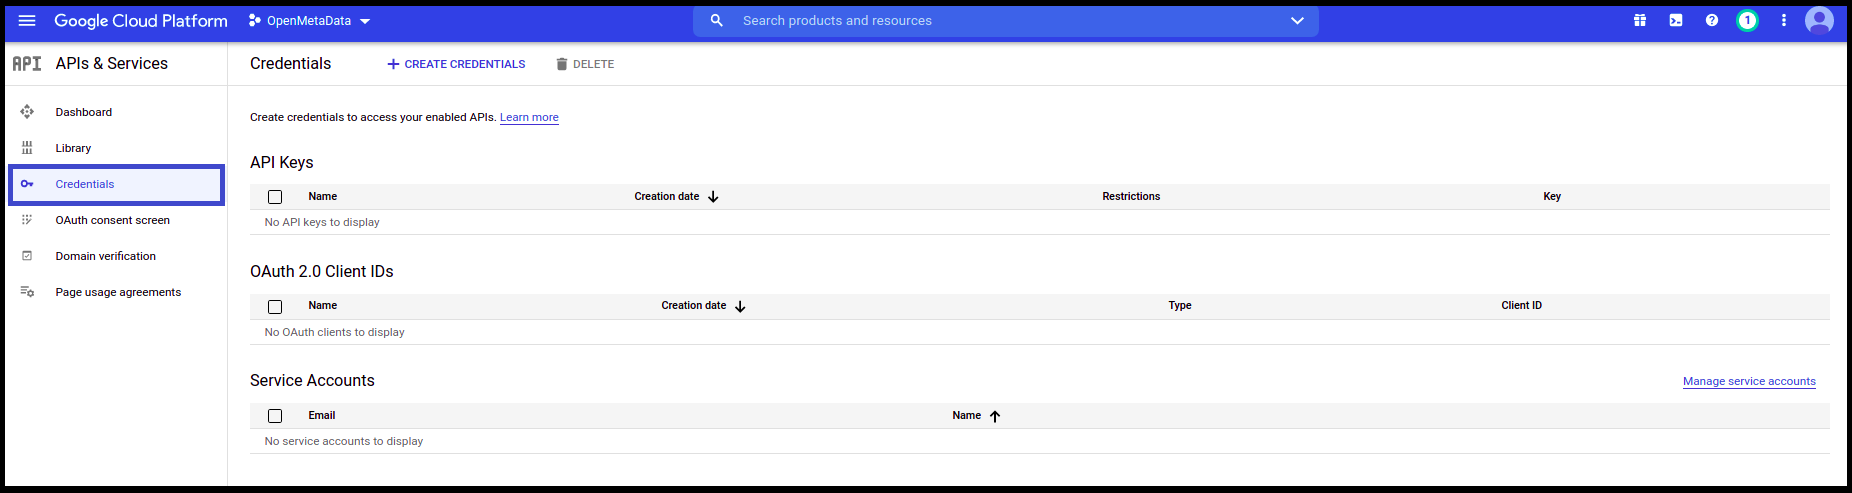Go to Dashboard in sidebar
The height and width of the screenshot is (493, 1852).
[x=84, y=112]
